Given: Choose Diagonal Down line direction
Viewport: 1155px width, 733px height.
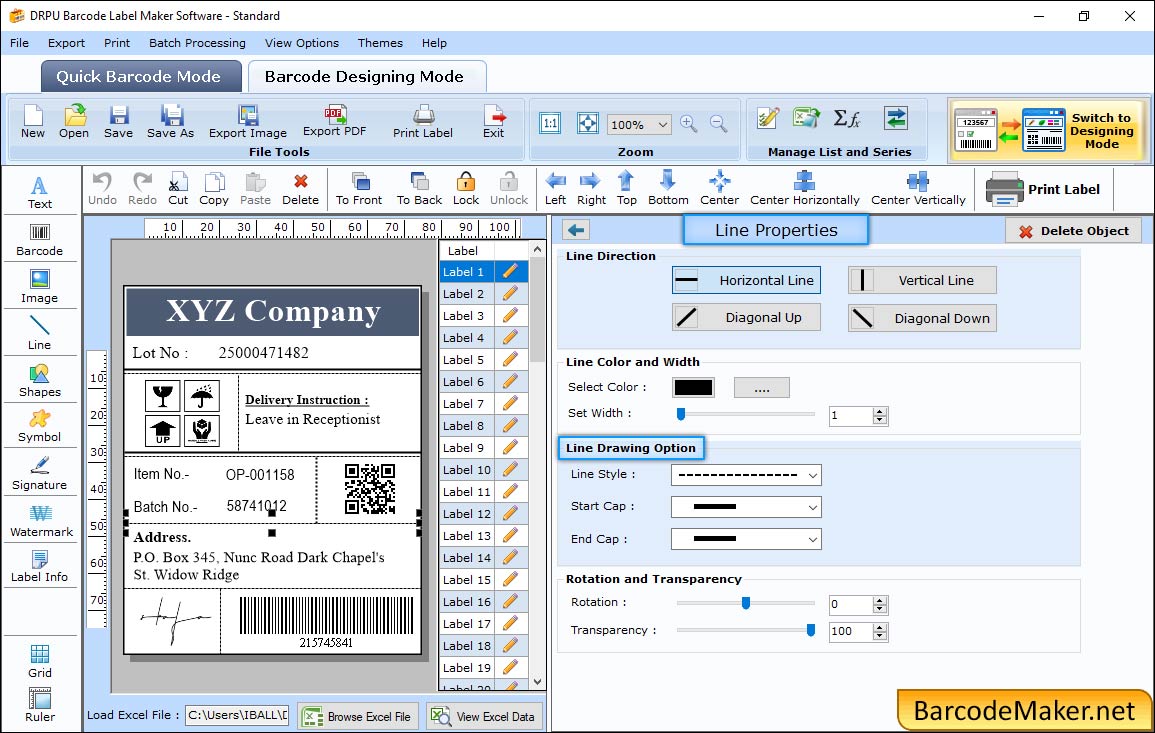Looking at the screenshot, I should point(922,318).
